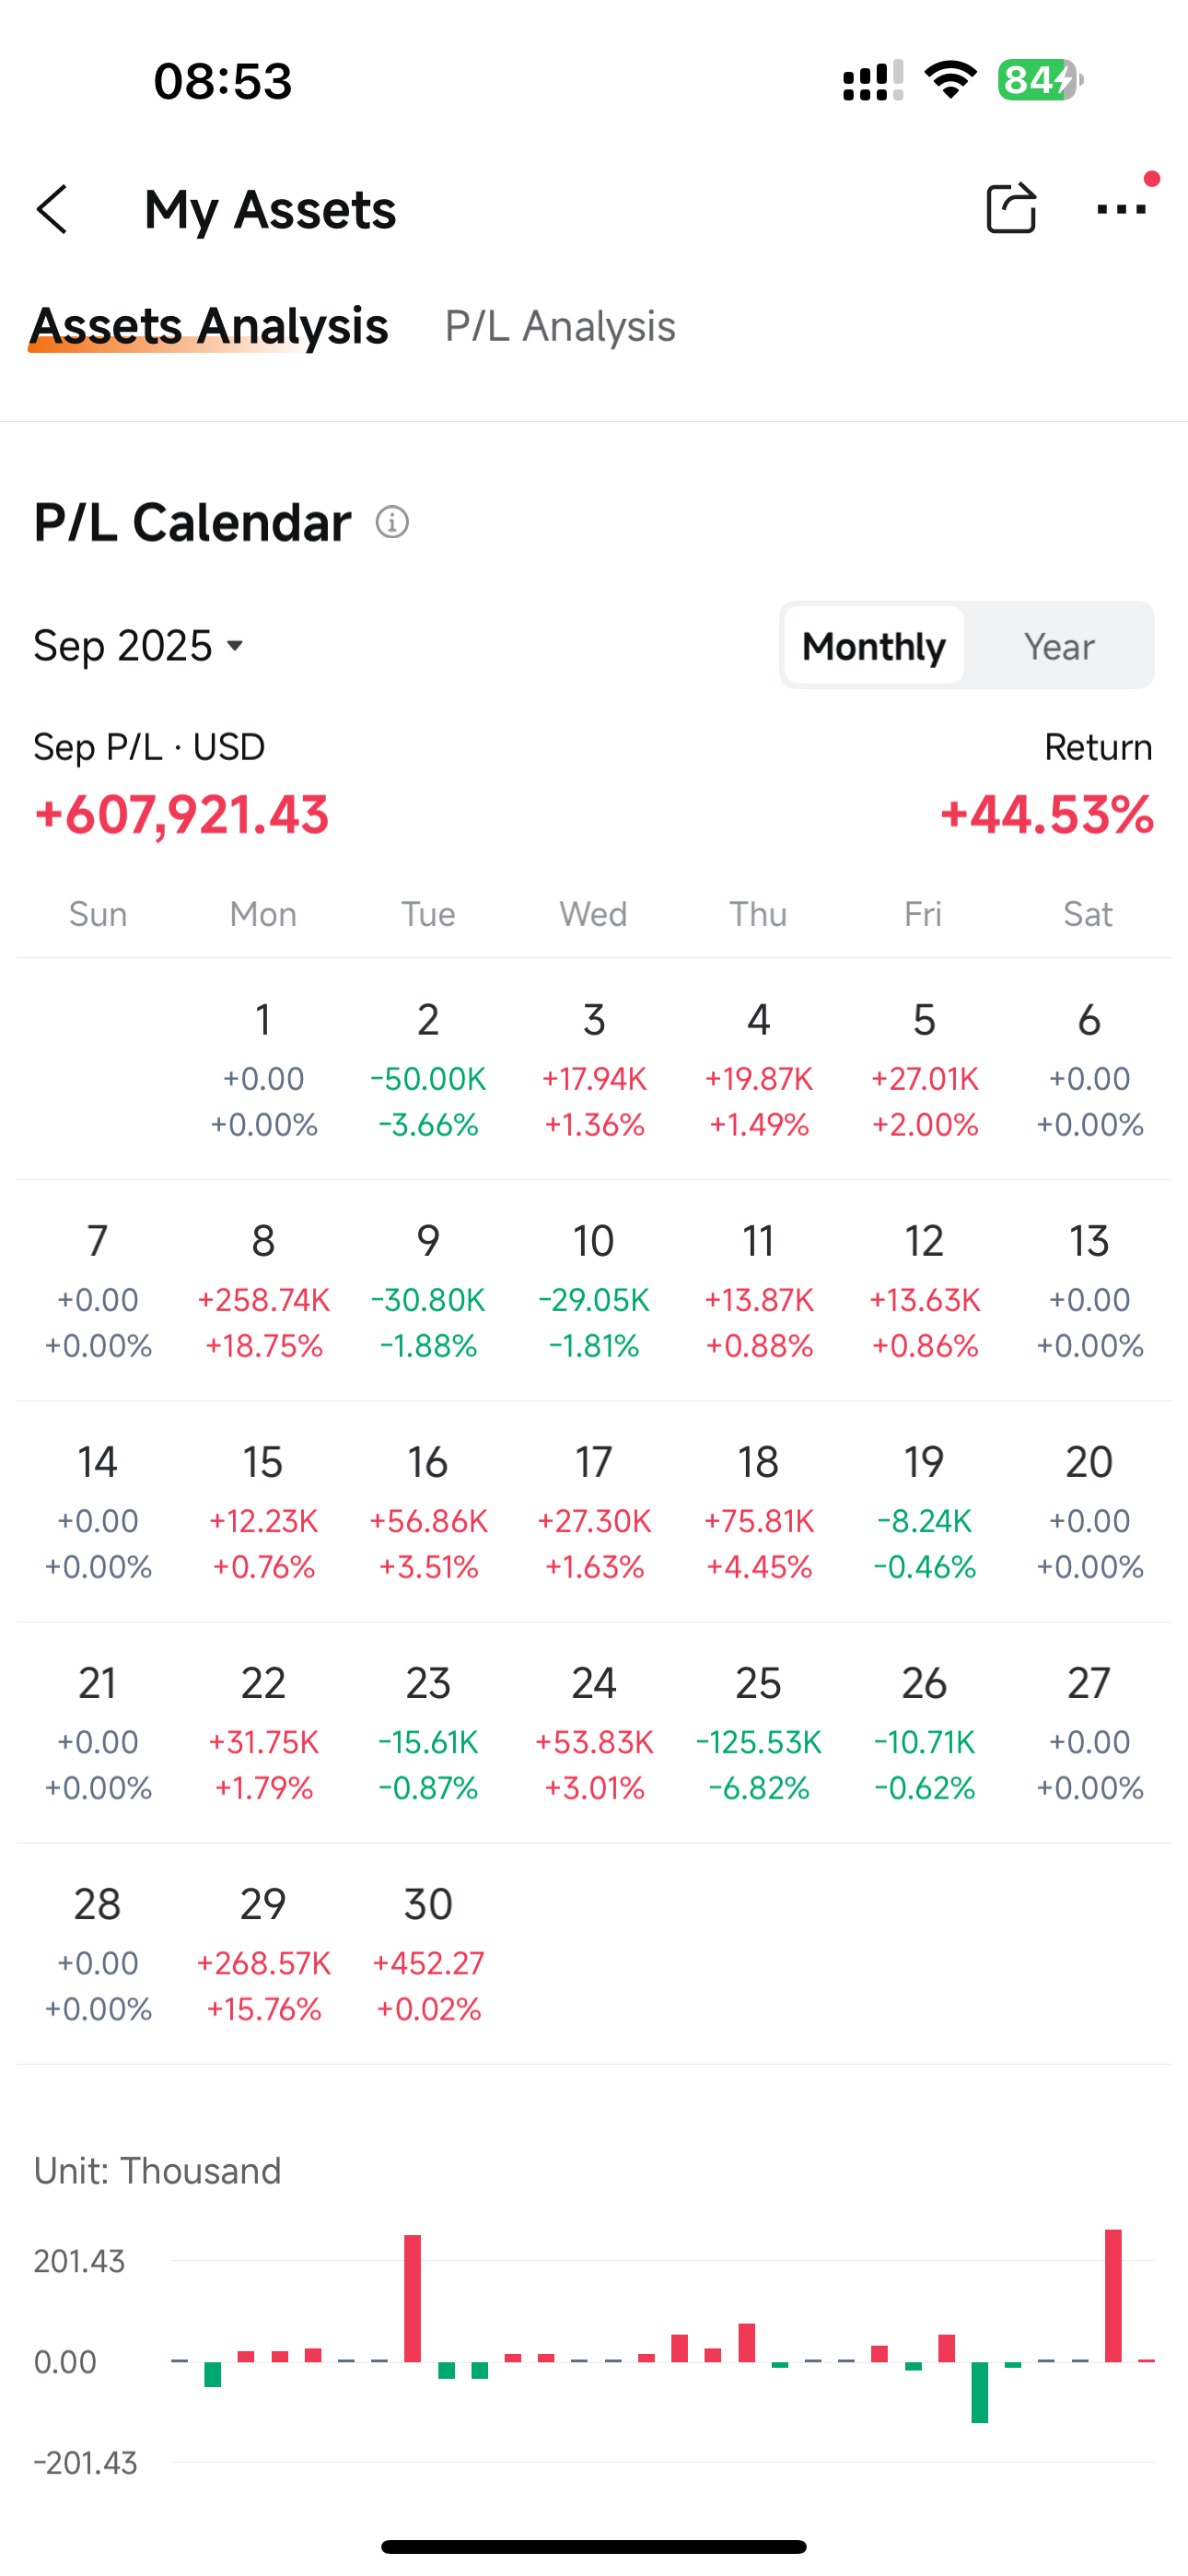Image resolution: width=1188 pixels, height=2576 pixels.
Task: Tap the back arrow icon
Action: (53, 209)
